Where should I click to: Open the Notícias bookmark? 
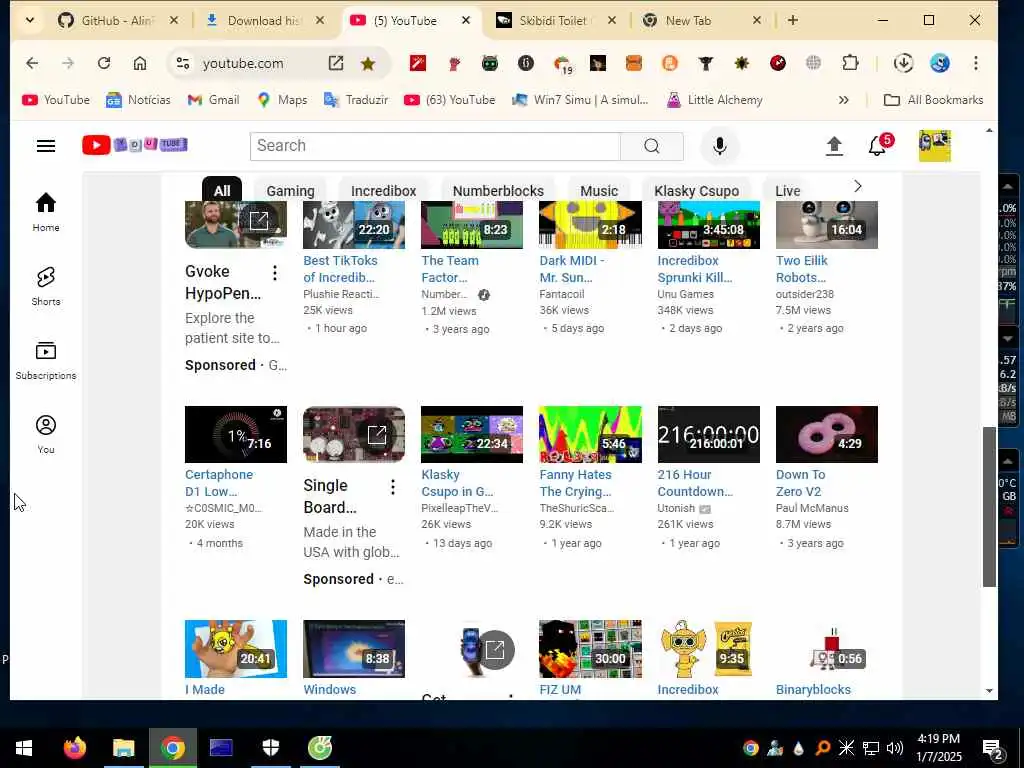[138, 100]
